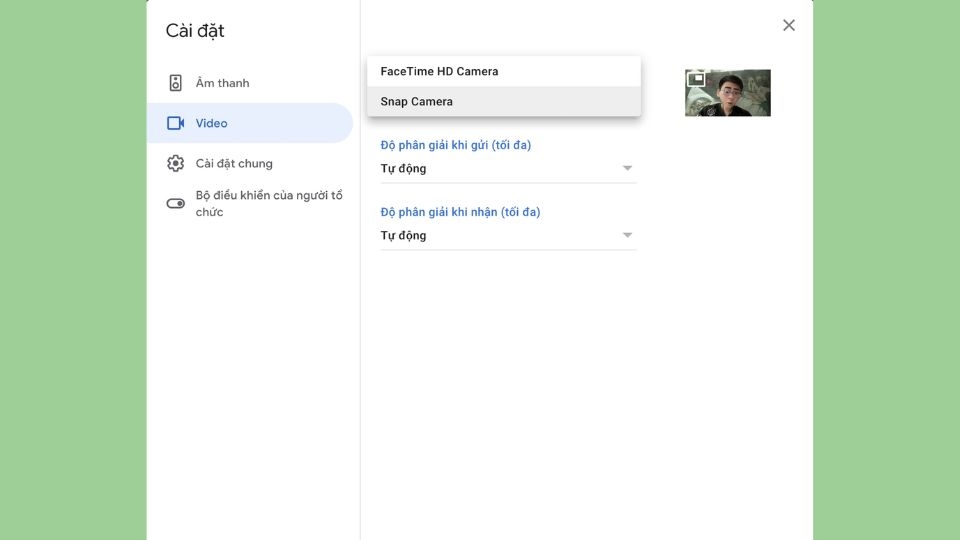Click the camera preview thumbnail
Screen dimensions: 960x540
coord(727,93)
